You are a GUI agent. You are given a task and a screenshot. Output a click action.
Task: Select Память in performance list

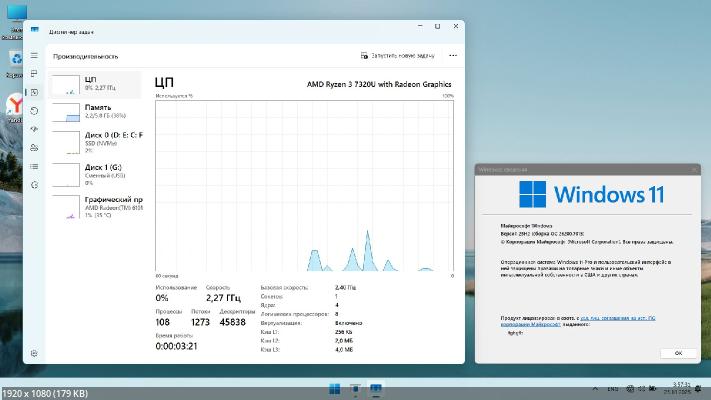[97, 111]
